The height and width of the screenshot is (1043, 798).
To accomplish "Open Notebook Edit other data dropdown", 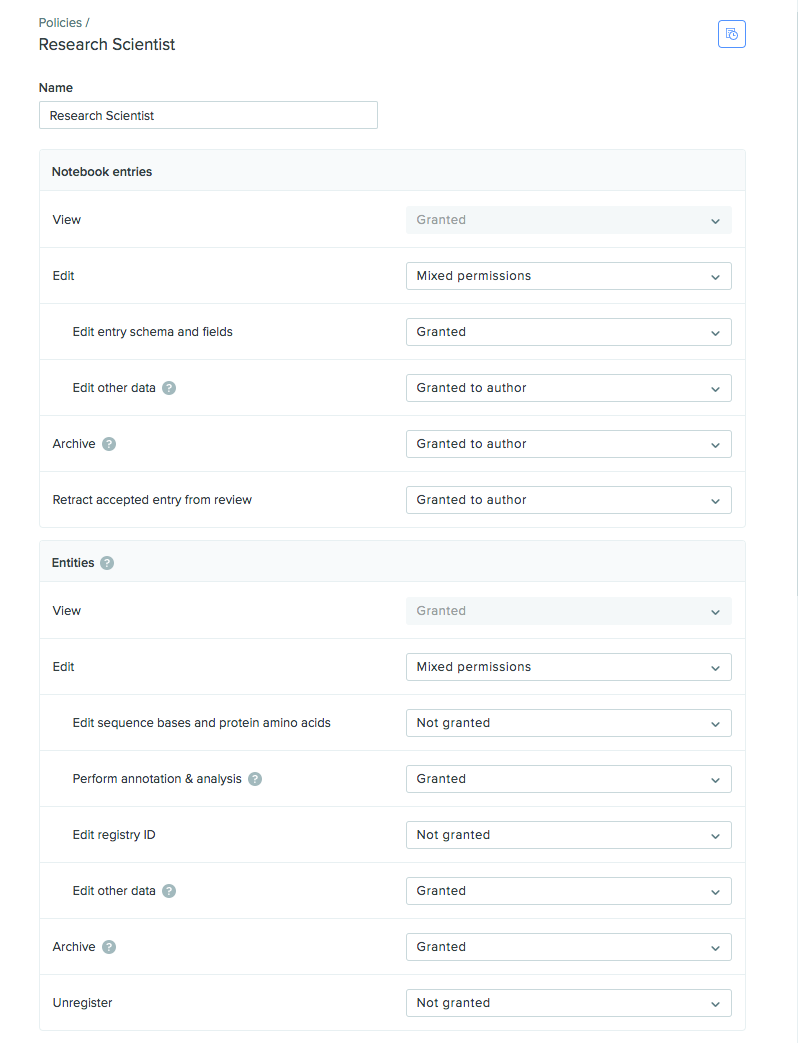I will (x=568, y=388).
